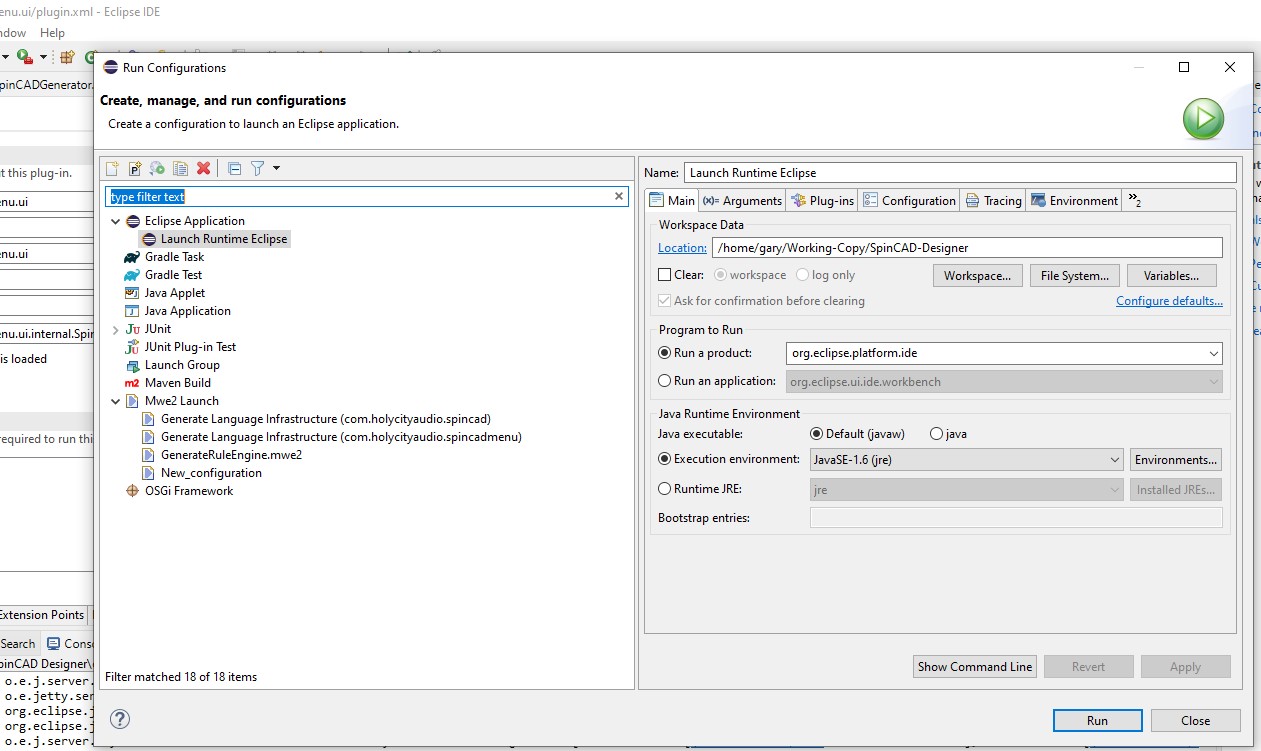This screenshot has width=1261, height=751.
Task: Select the java executable radio button
Action: (x=936, y=434)
